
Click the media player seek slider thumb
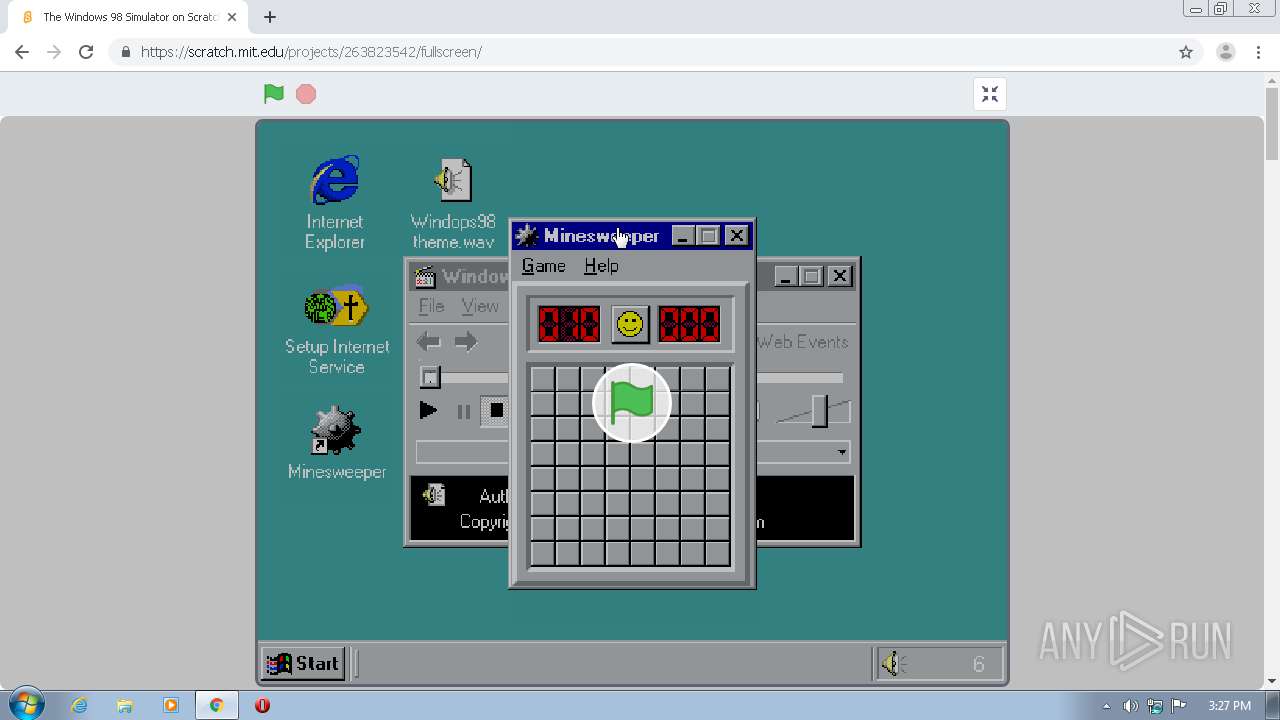(x=430, y=376)
